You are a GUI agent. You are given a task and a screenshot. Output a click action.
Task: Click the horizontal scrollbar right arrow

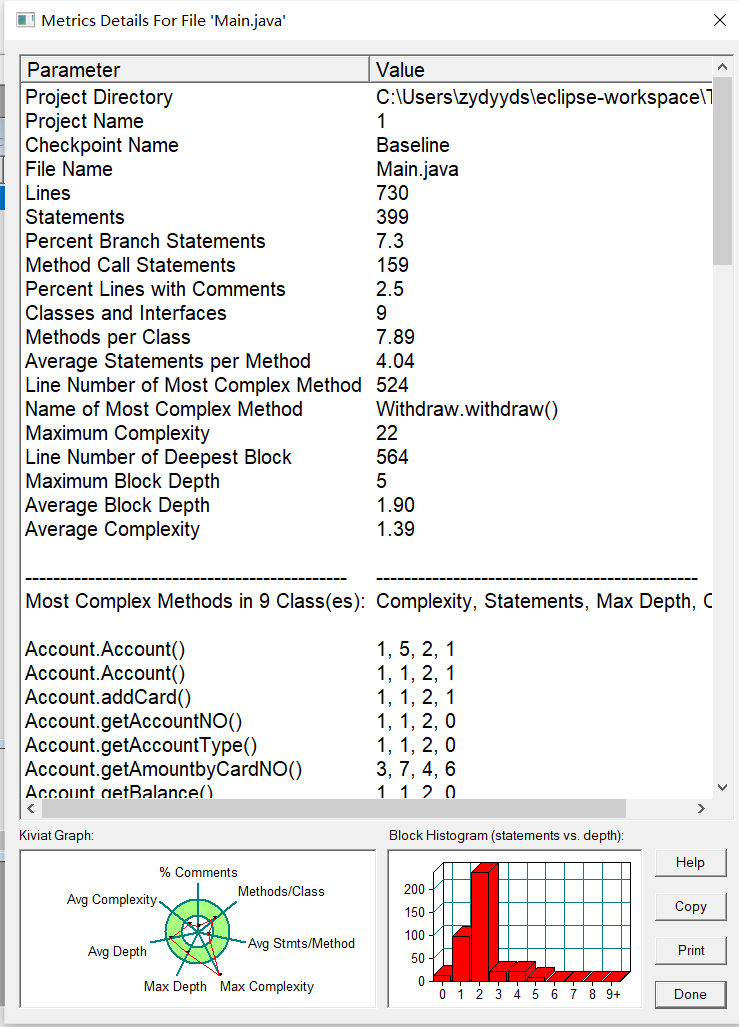(x=702, y=808)
